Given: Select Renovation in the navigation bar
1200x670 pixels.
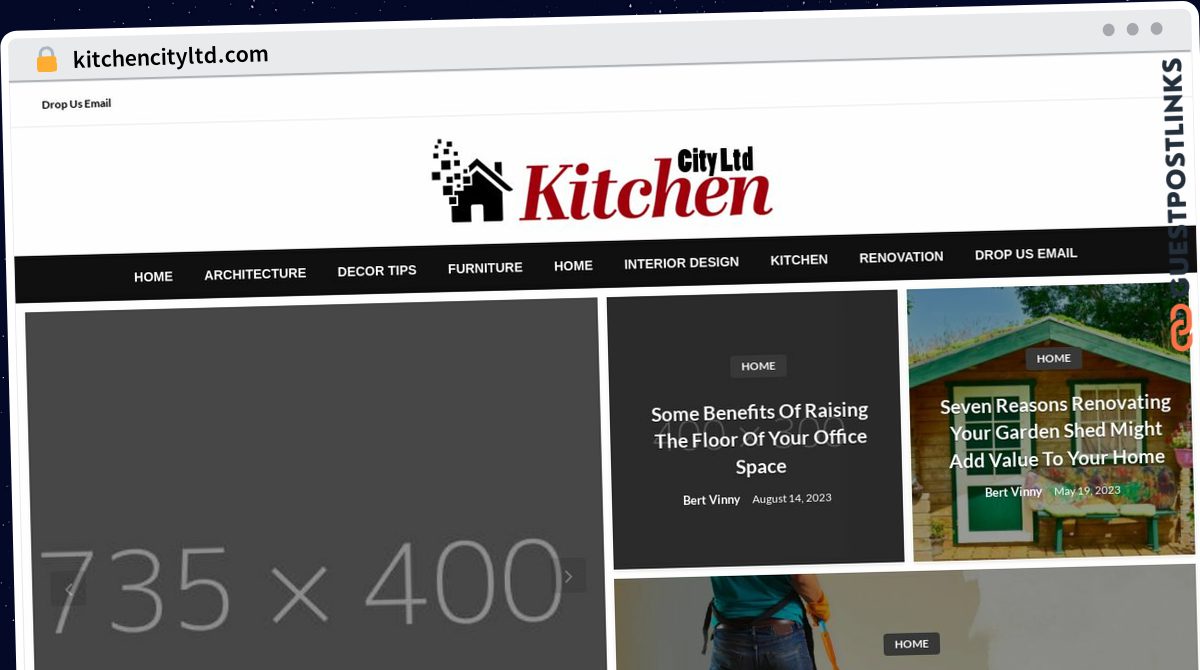Looking at the screenshot, I should [901, 257].
